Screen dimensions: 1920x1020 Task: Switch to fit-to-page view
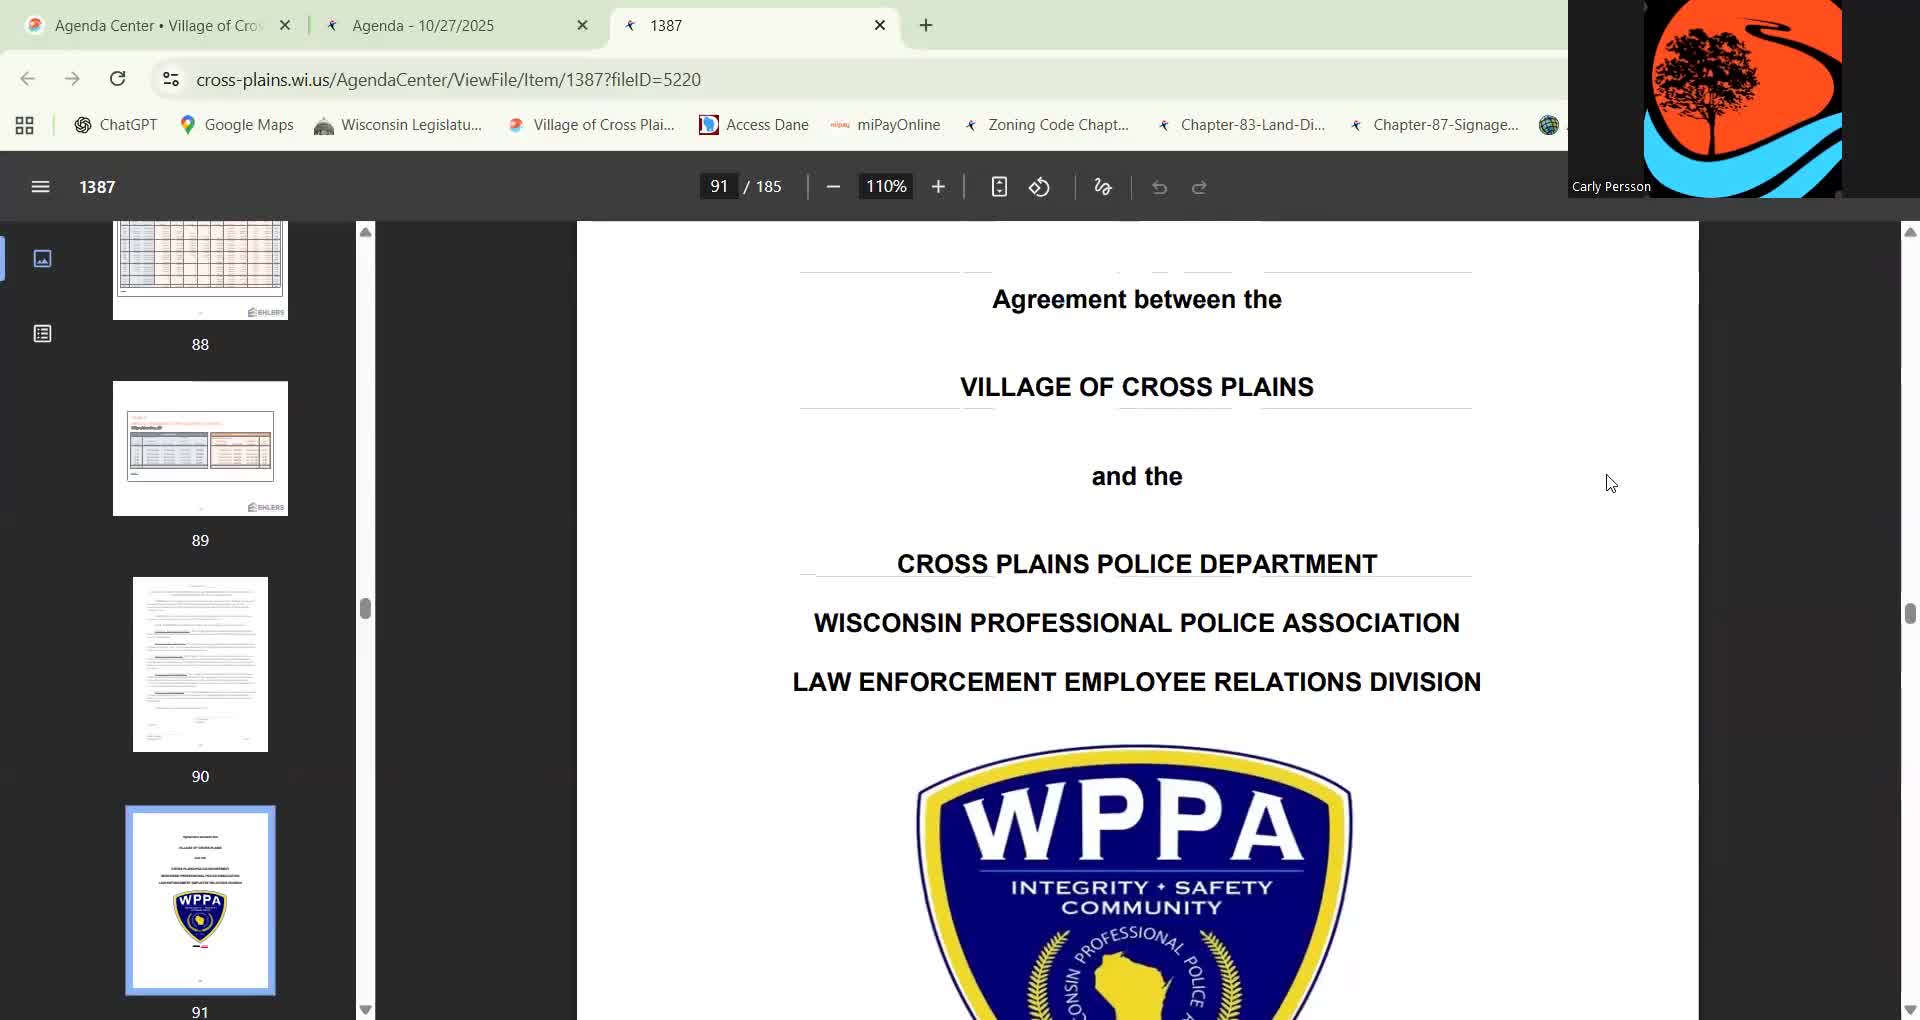(999, 186)
